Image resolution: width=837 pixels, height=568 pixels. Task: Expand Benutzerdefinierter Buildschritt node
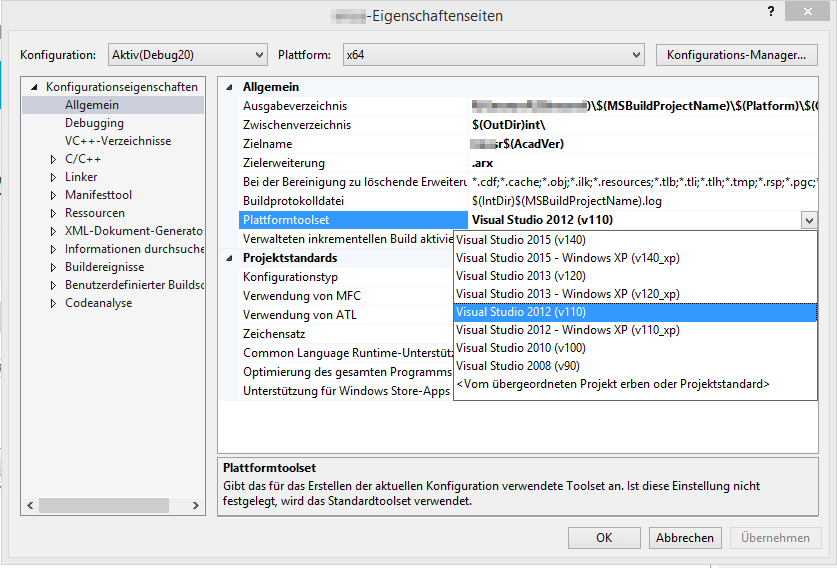click(x=53, y=285)
